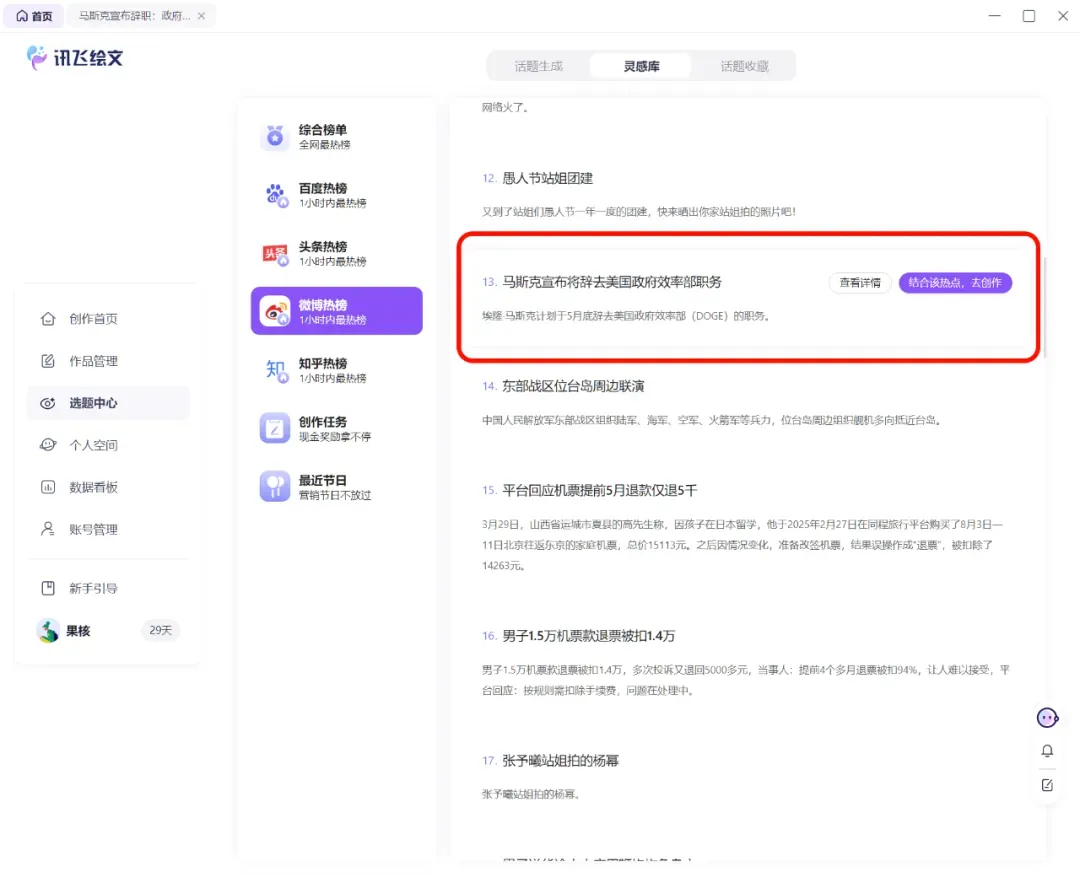Click the 数据看板 chart icon
The width and height of the screenshot is (1080, 883).
click(x=48, y=488)
